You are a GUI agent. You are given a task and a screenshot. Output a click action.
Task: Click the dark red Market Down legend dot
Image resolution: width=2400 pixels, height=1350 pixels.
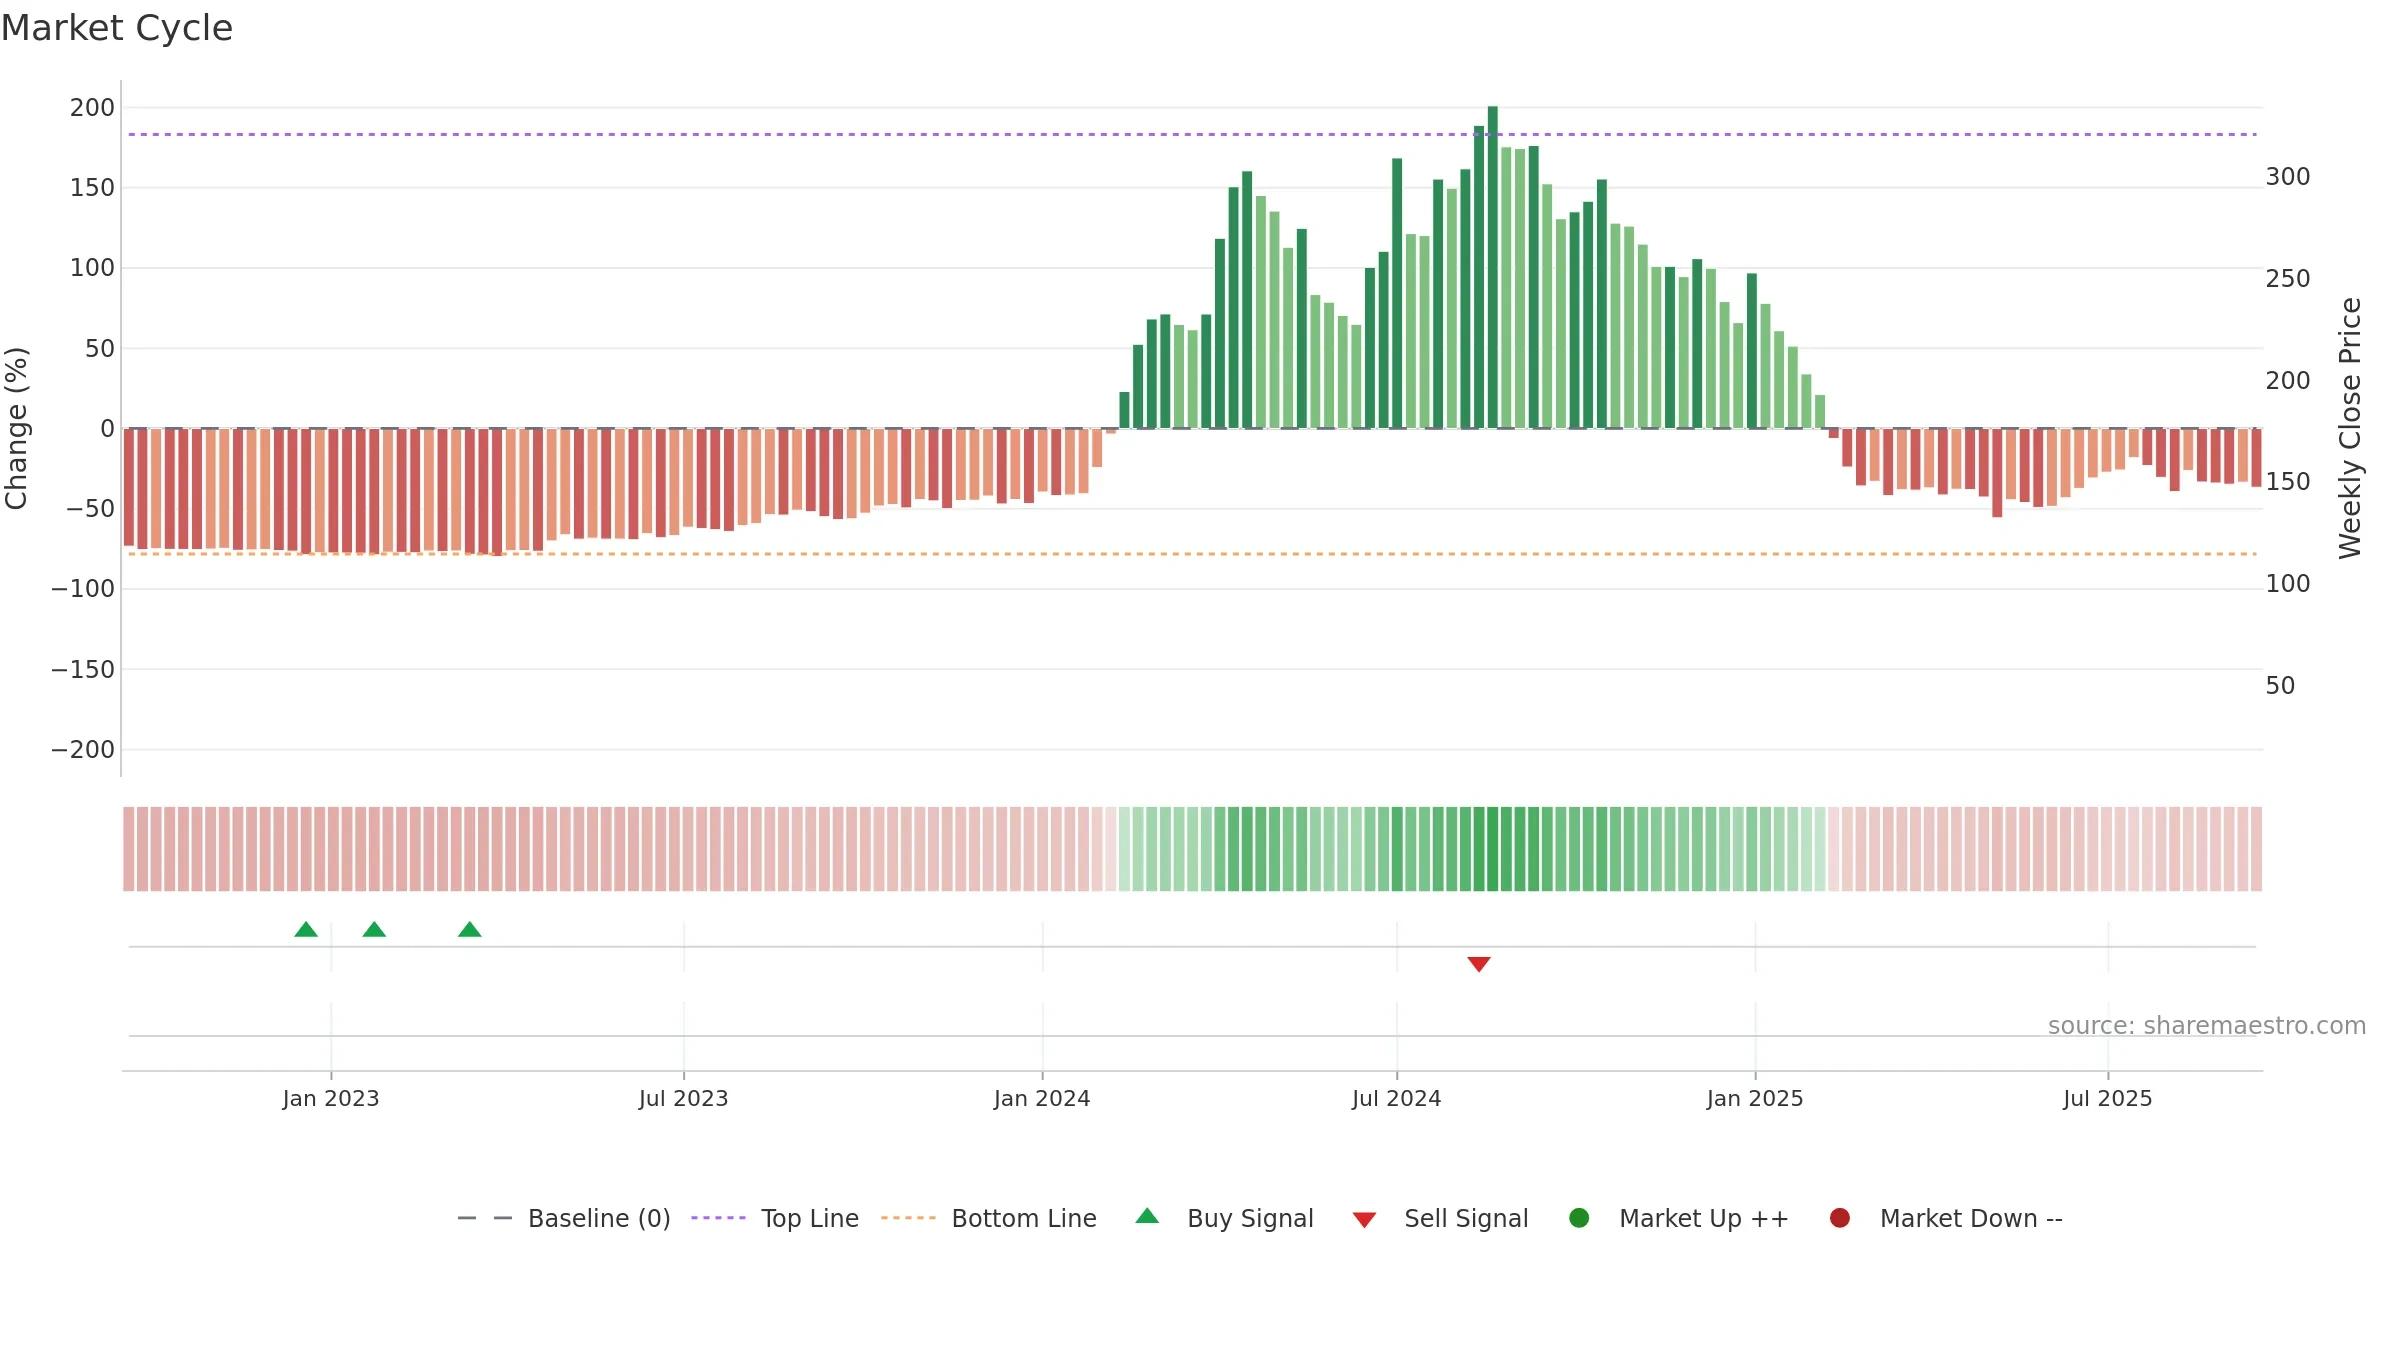click(x=1839, y=1218)
